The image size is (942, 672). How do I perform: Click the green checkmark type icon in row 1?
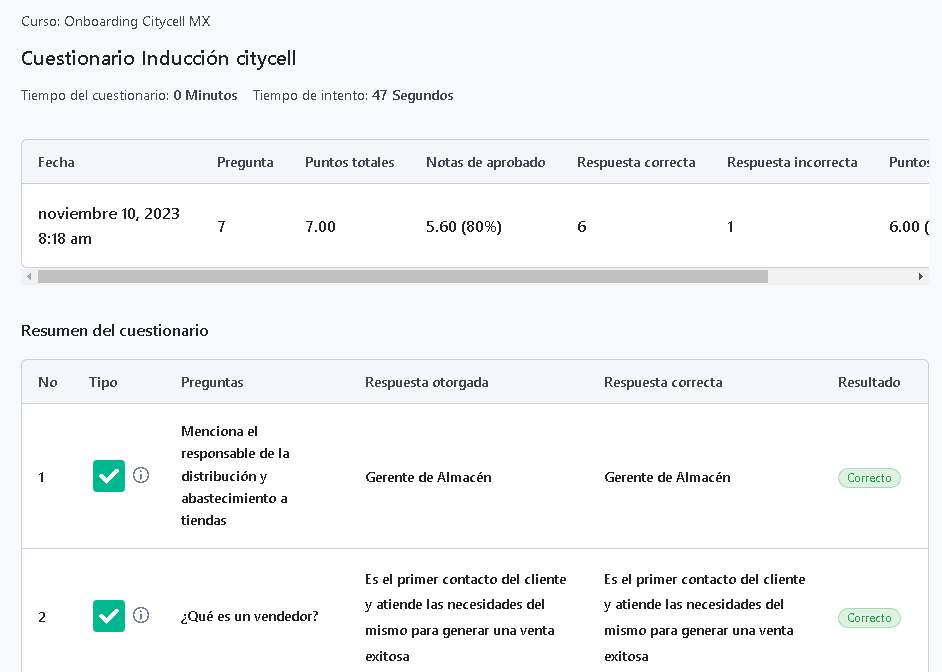tap(109, 476)
